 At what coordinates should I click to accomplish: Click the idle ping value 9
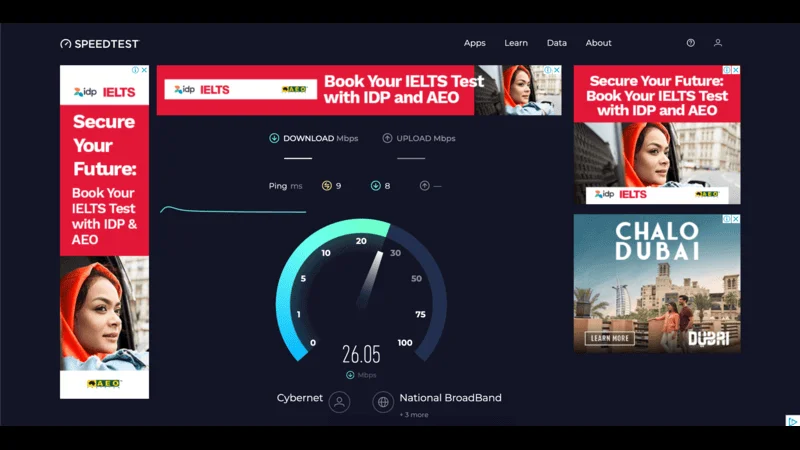pyautogui.click(x=338, y=186)
